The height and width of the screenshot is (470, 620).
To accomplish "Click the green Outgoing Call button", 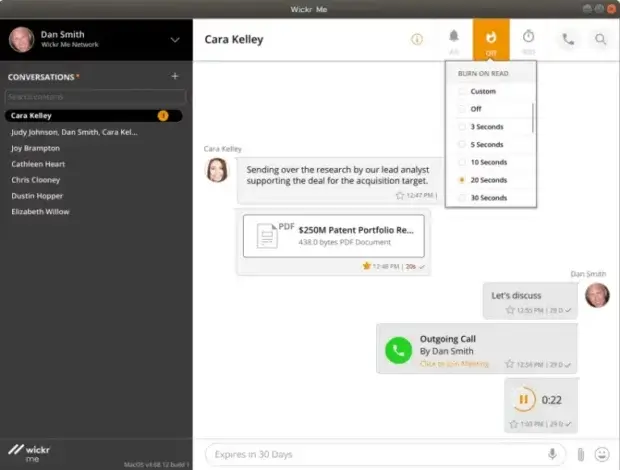I will click(x=400, y=350).
